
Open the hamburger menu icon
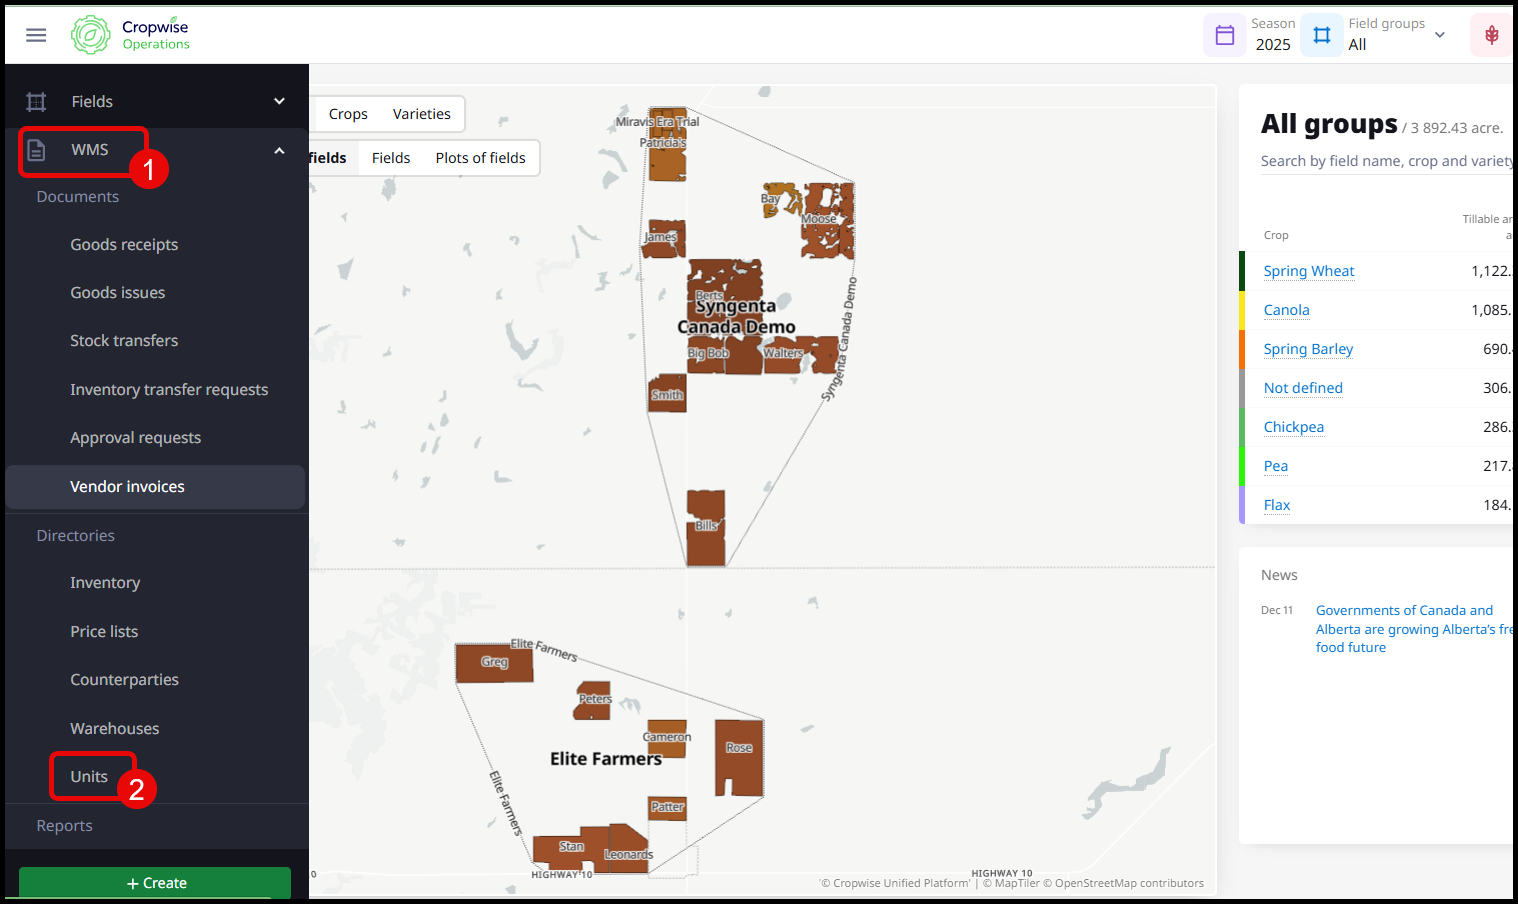(36, 35)
